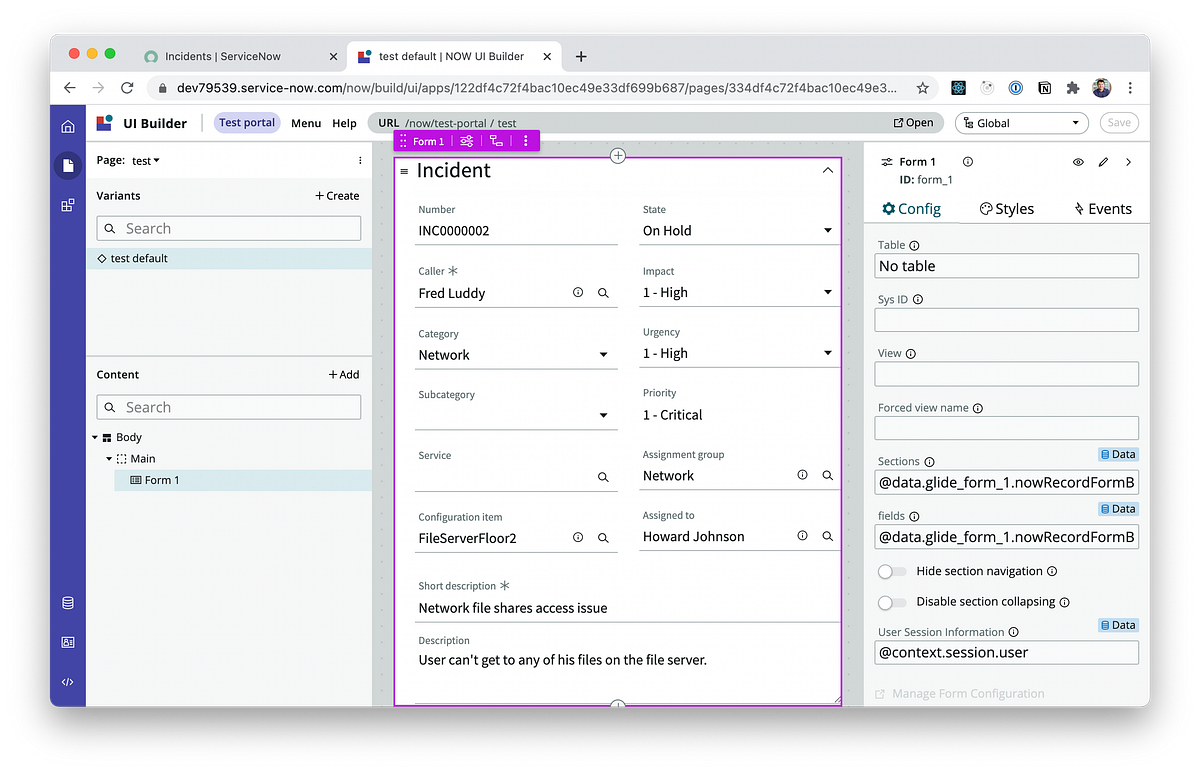
Task: Open the Data resources icon in sidebar
Action: point(68,602)
